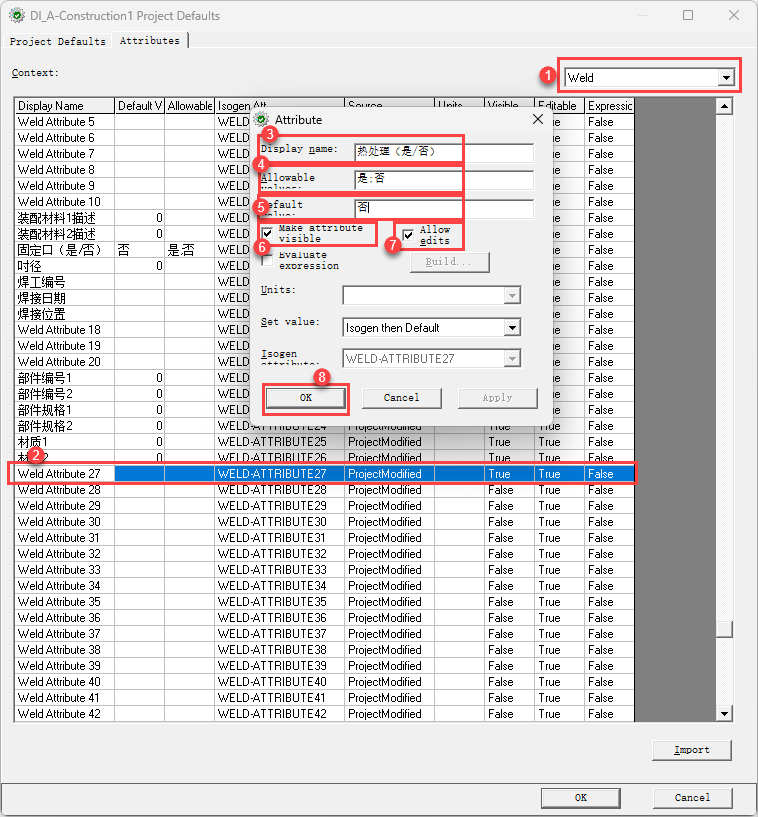Open the Context dropdown showing Weld
This screenshot has height=817, width=758.
pyautogui.click(x=725, y=77)
